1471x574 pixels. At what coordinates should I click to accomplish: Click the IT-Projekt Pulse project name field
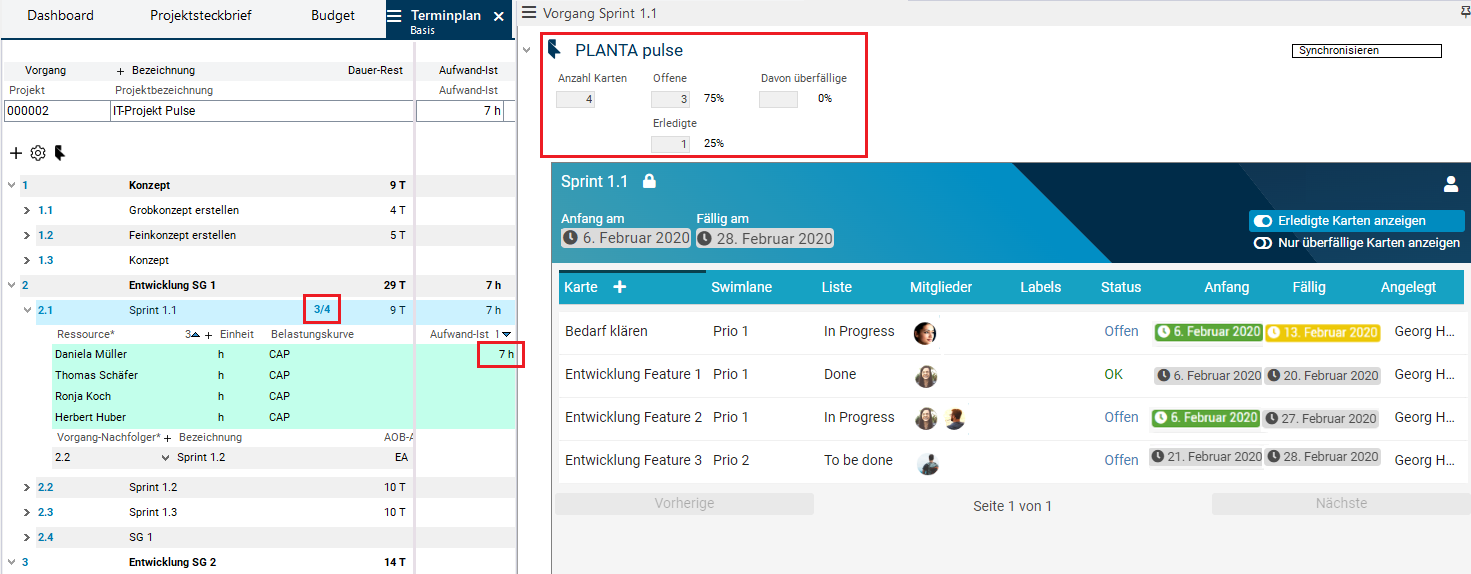pyautogui.click(x=260, y=111)
